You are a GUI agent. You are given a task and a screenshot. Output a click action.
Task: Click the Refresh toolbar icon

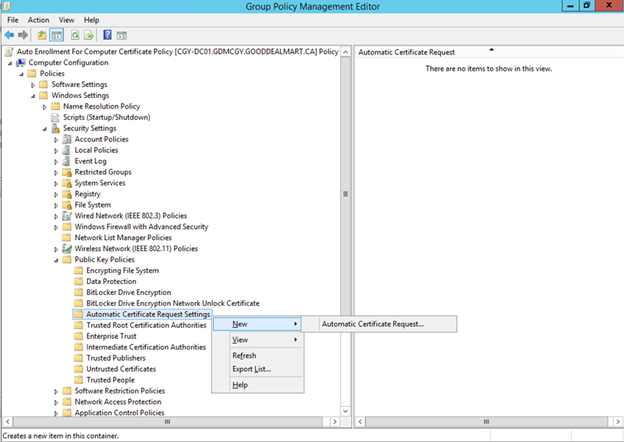75,34
